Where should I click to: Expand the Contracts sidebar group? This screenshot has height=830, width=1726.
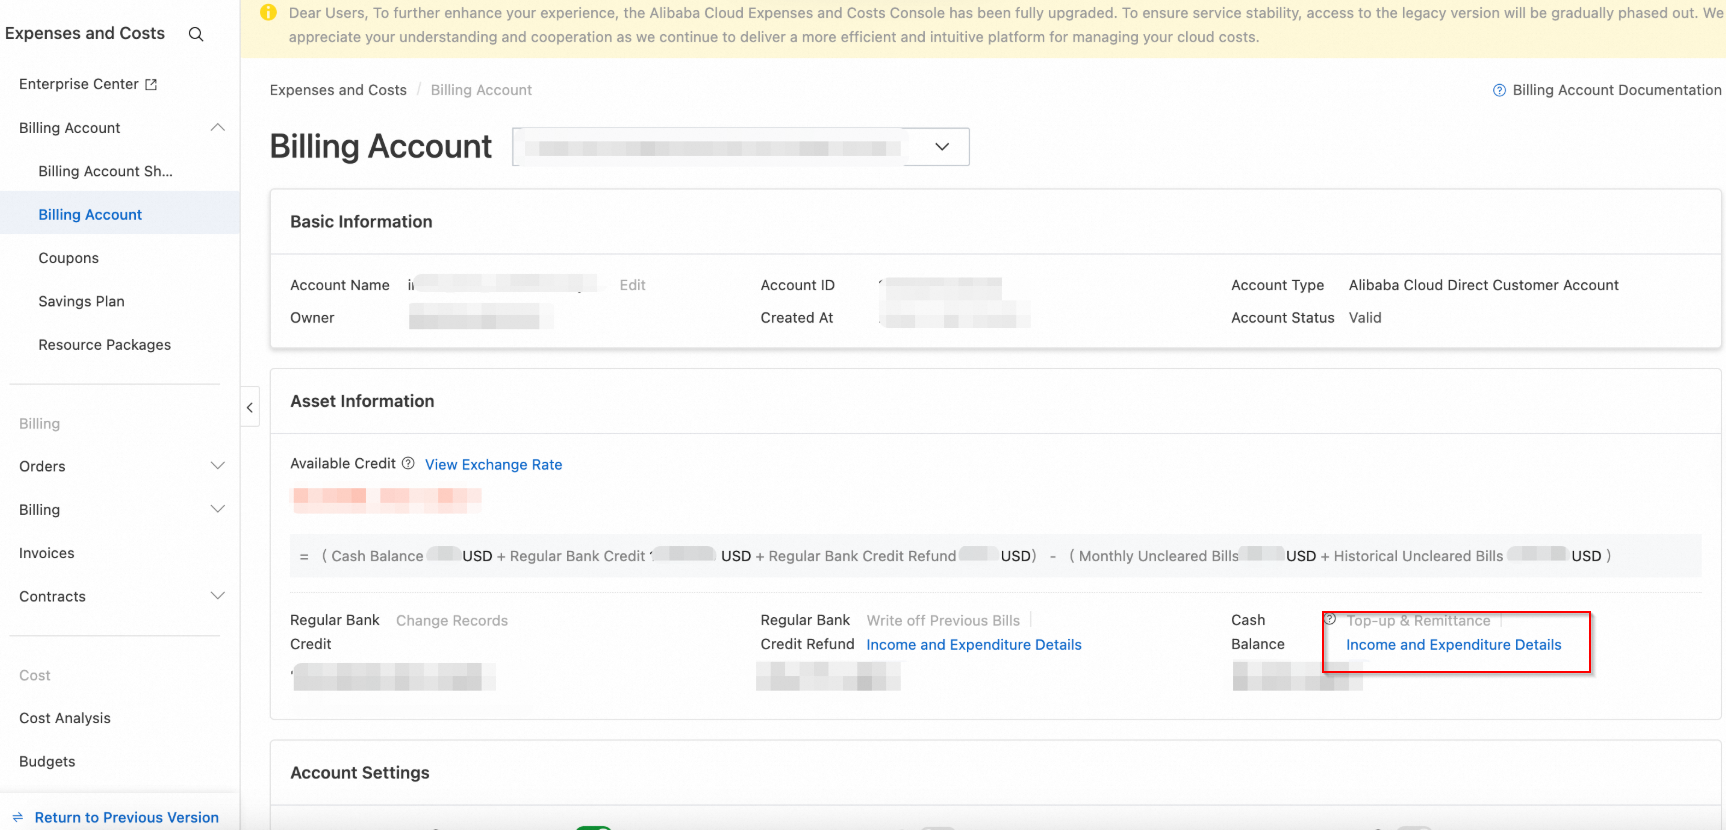click(217, 596)
